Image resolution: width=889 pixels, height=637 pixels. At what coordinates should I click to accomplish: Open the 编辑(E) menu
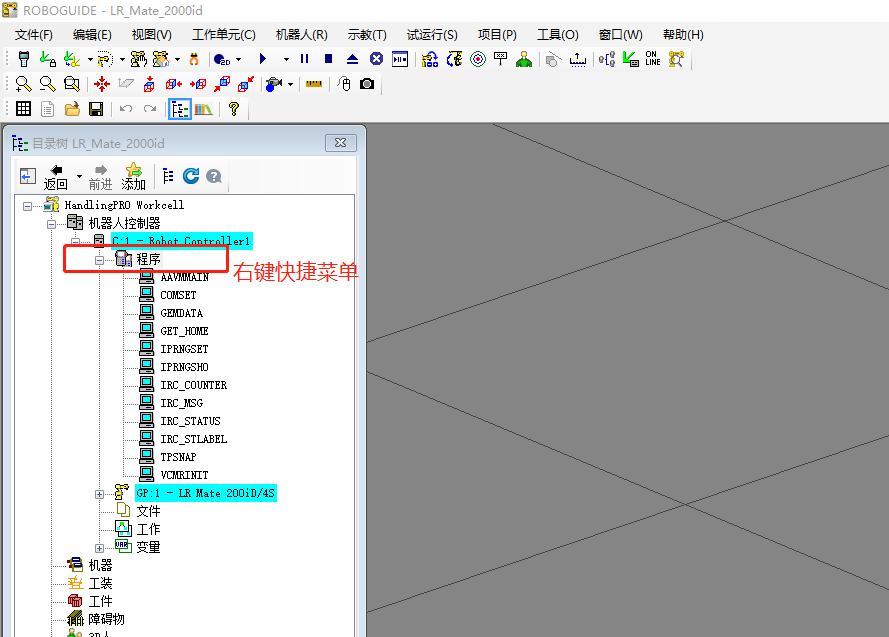pyautogui.click(x=92, y=35)
